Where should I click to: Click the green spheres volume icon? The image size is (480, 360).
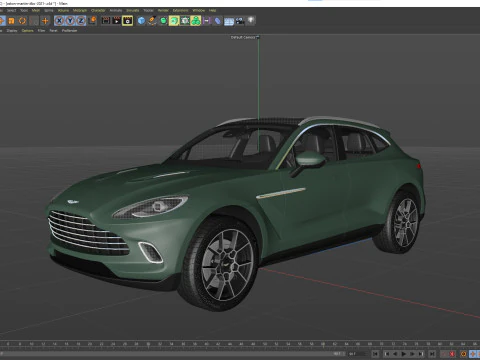click(x=196, y=21)
